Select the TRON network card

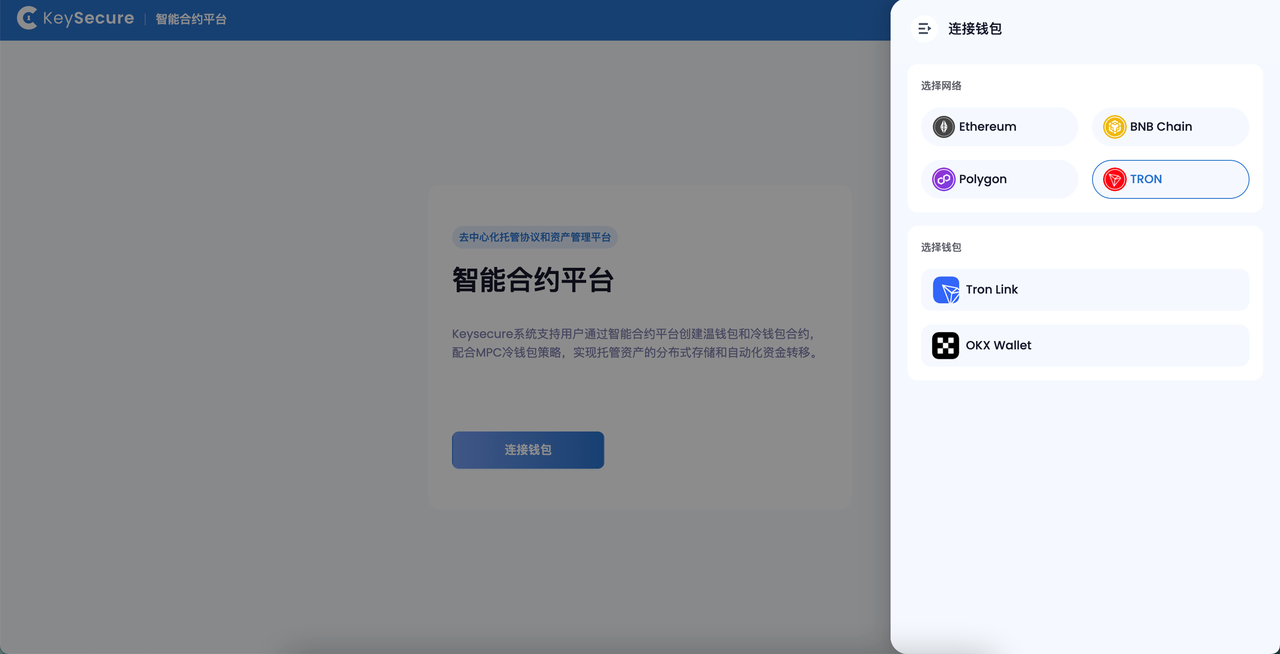(1170, 179)
